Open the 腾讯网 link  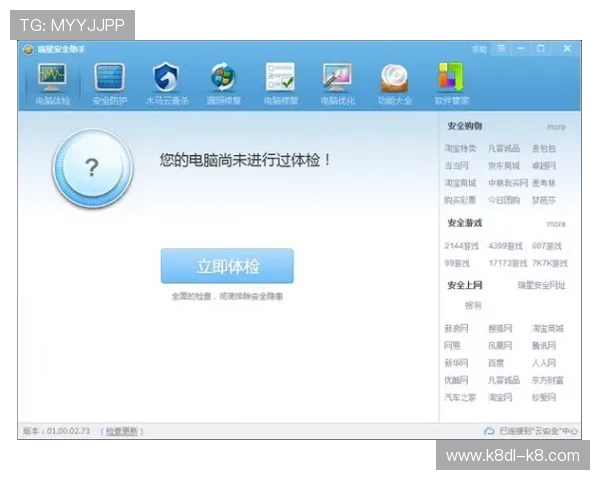(x=544, y=346)
